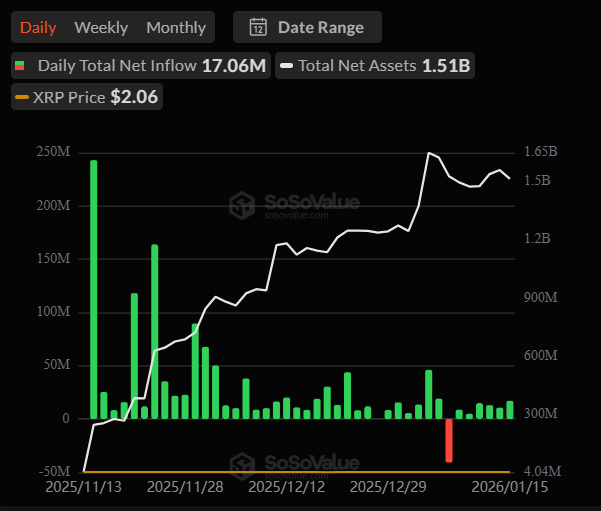This screenshot has height=511, width=601.
Task: Click the 250M left axis label
Action: pyautogui.click(x=54, y=152)
